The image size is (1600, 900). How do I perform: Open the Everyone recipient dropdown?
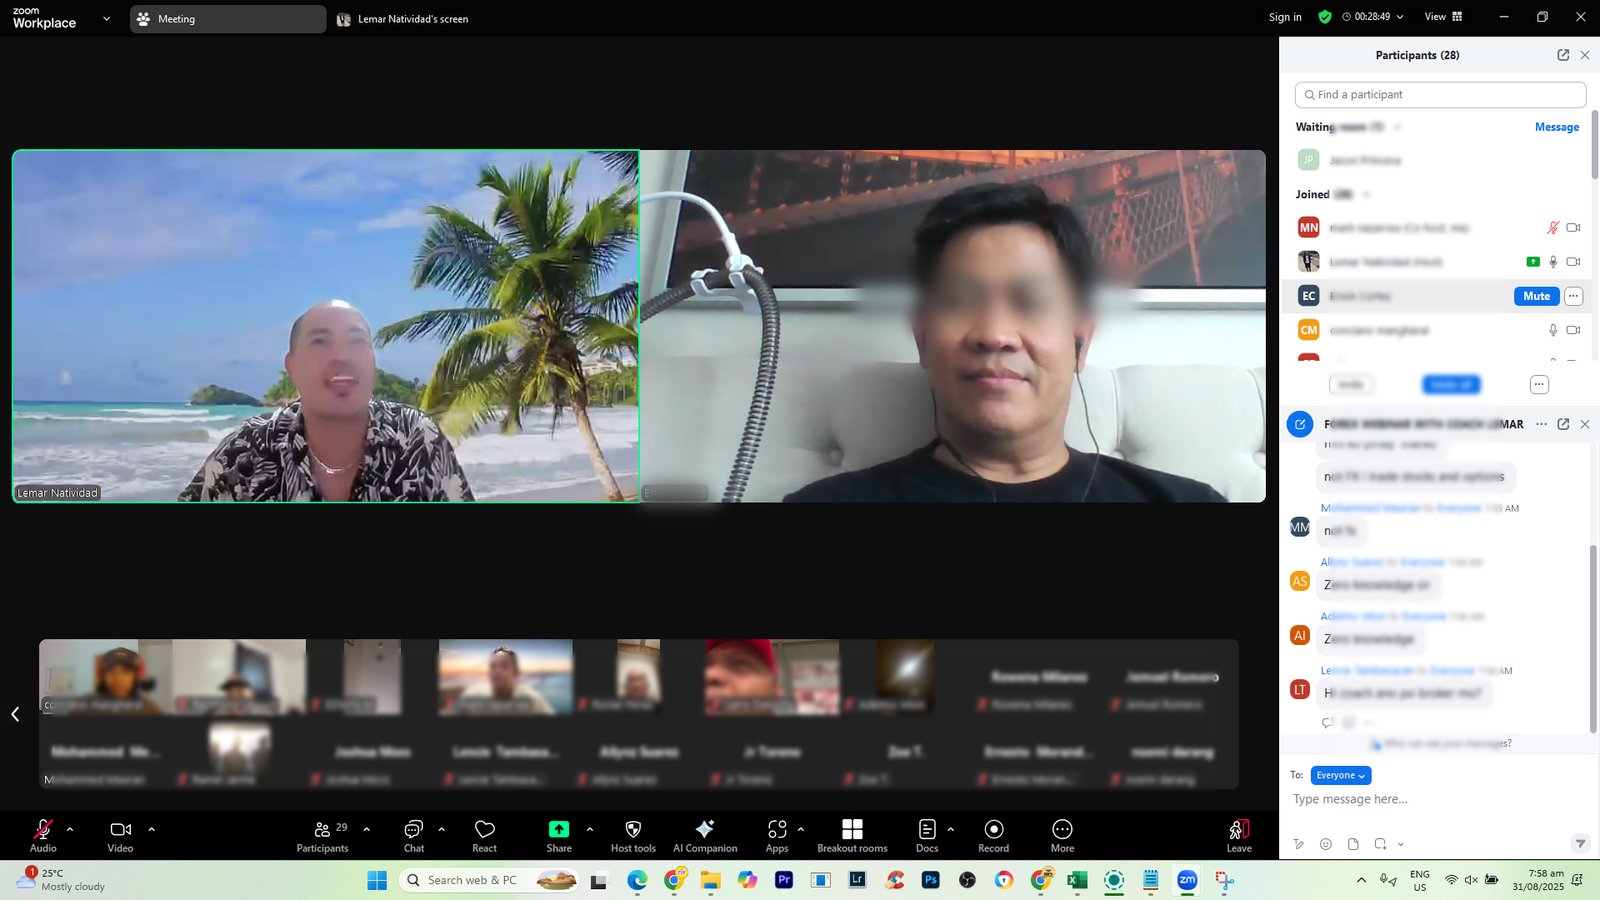tap(1340, 775)
